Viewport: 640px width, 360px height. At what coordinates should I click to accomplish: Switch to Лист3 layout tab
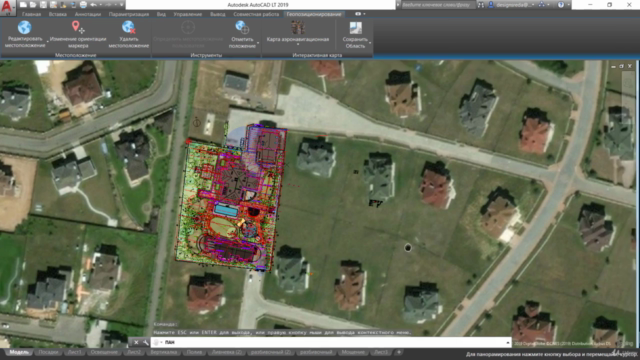click(x=381, y=352)
